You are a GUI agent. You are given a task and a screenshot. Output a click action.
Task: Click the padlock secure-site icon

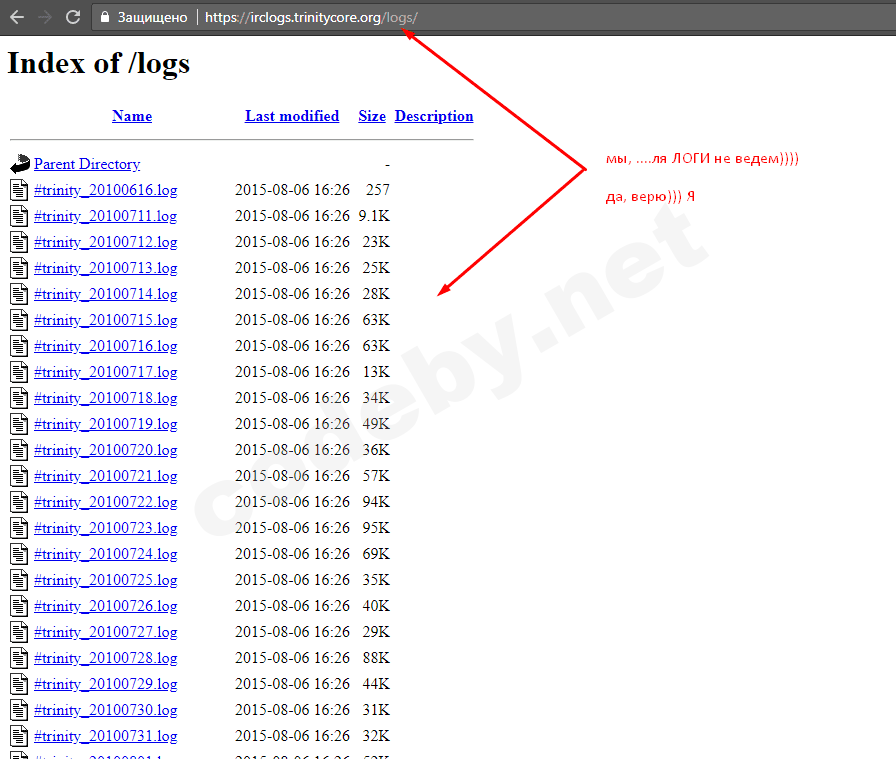tap(105, 17)
